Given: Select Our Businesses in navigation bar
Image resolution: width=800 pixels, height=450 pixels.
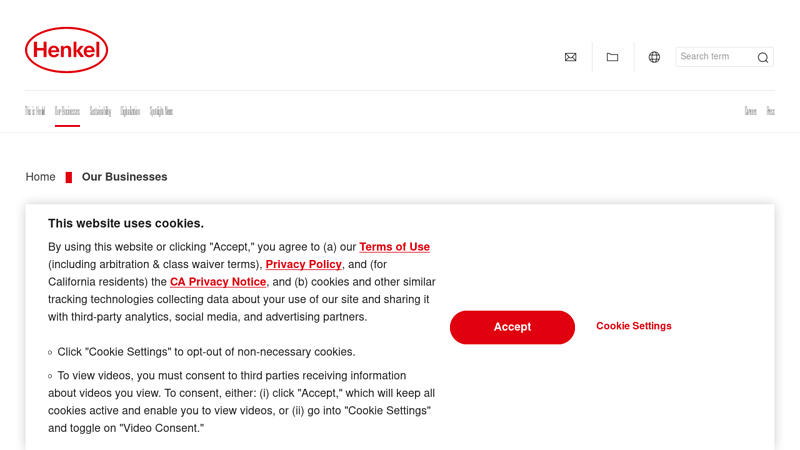Looking at the screenshot, I should 67,111.
